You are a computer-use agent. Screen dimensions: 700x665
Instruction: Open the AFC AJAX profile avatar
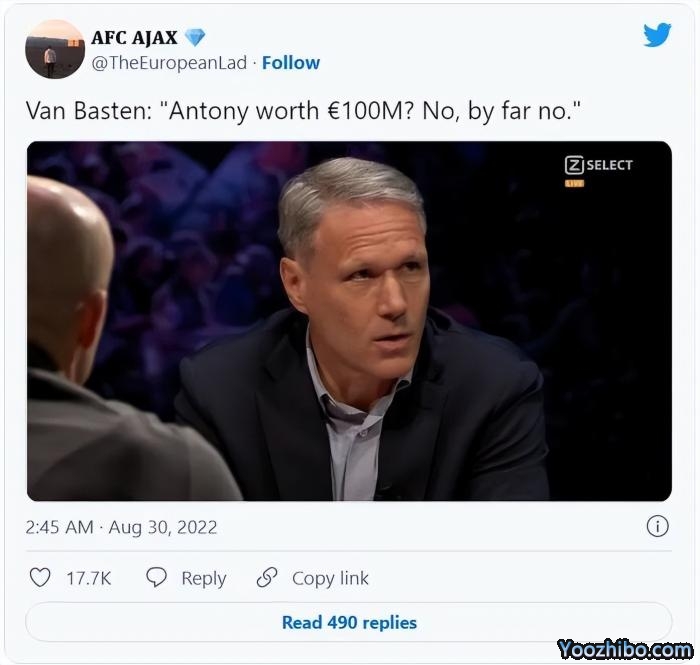(x=55, y=49)
